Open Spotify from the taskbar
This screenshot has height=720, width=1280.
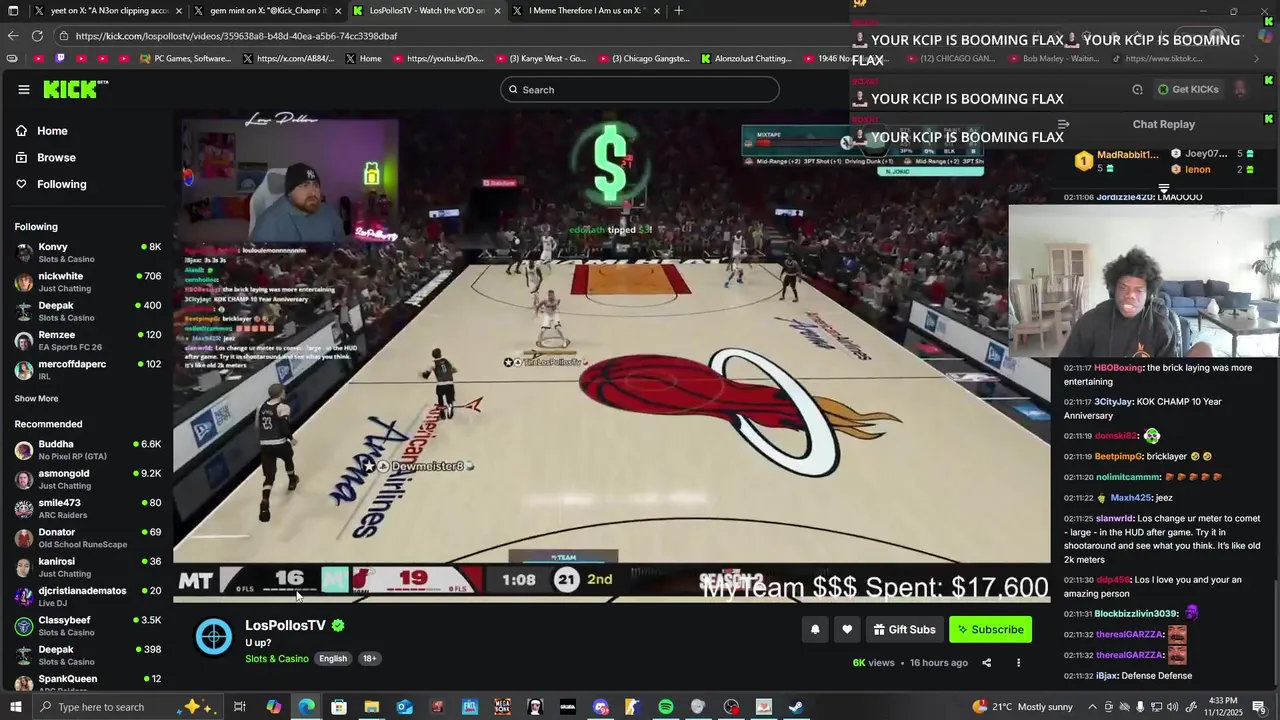click(x=666, y=707)
